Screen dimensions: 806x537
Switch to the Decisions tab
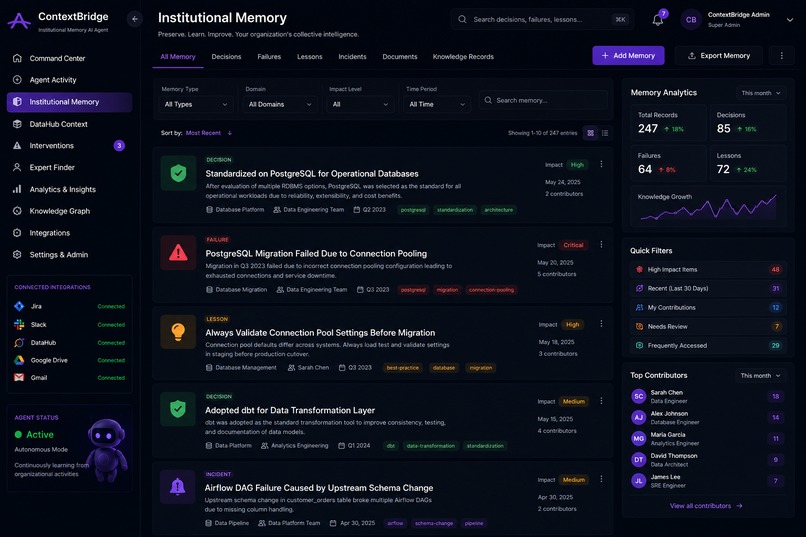[226, 57]
